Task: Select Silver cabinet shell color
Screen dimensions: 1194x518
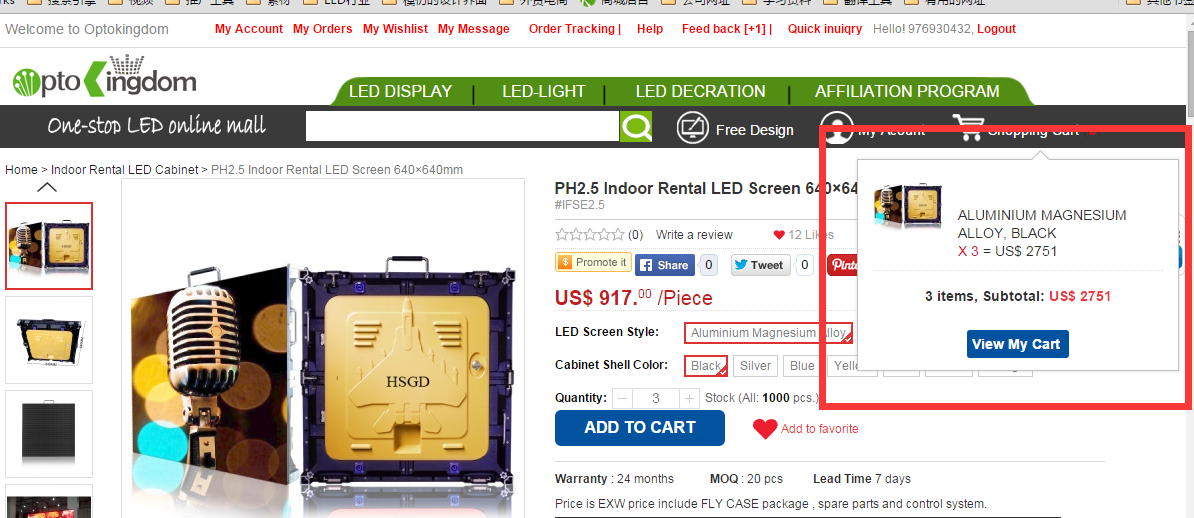Action: pyautogui.click(x=755, y=366)
